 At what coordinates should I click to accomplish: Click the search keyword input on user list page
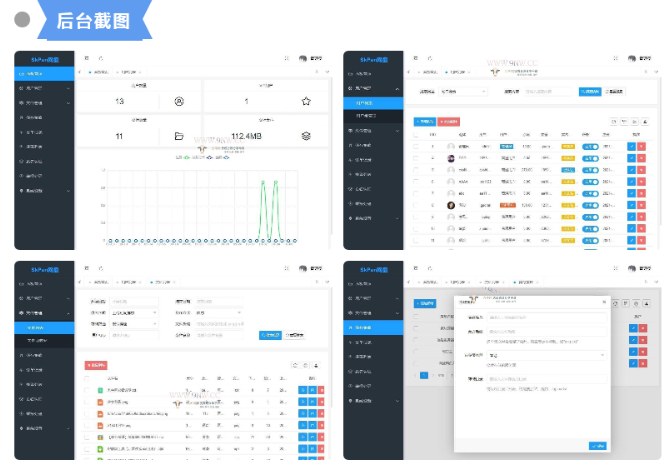[x=545, y=92]
